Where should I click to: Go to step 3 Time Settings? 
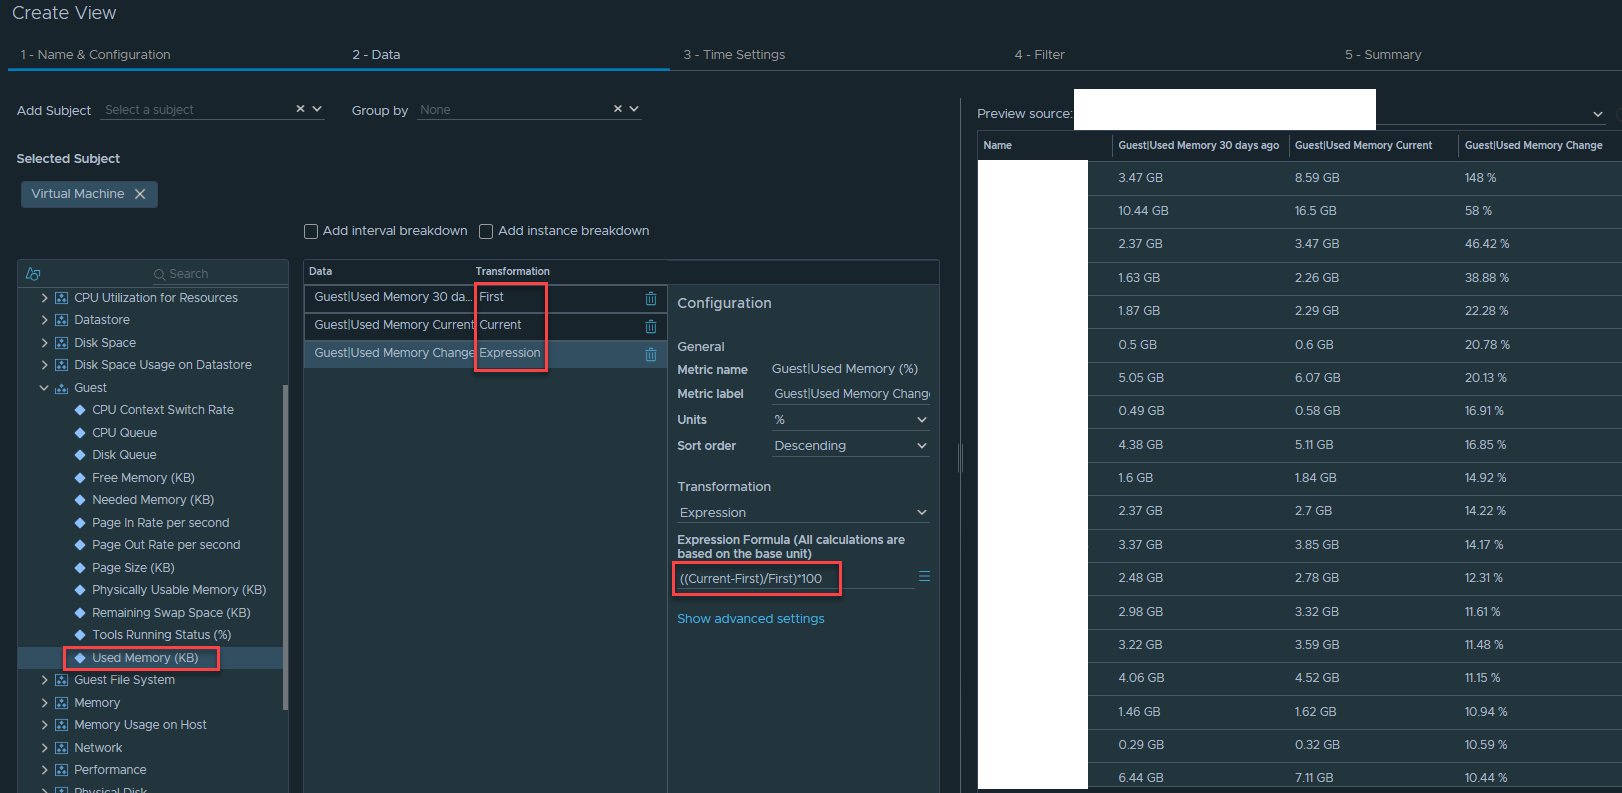734,55
